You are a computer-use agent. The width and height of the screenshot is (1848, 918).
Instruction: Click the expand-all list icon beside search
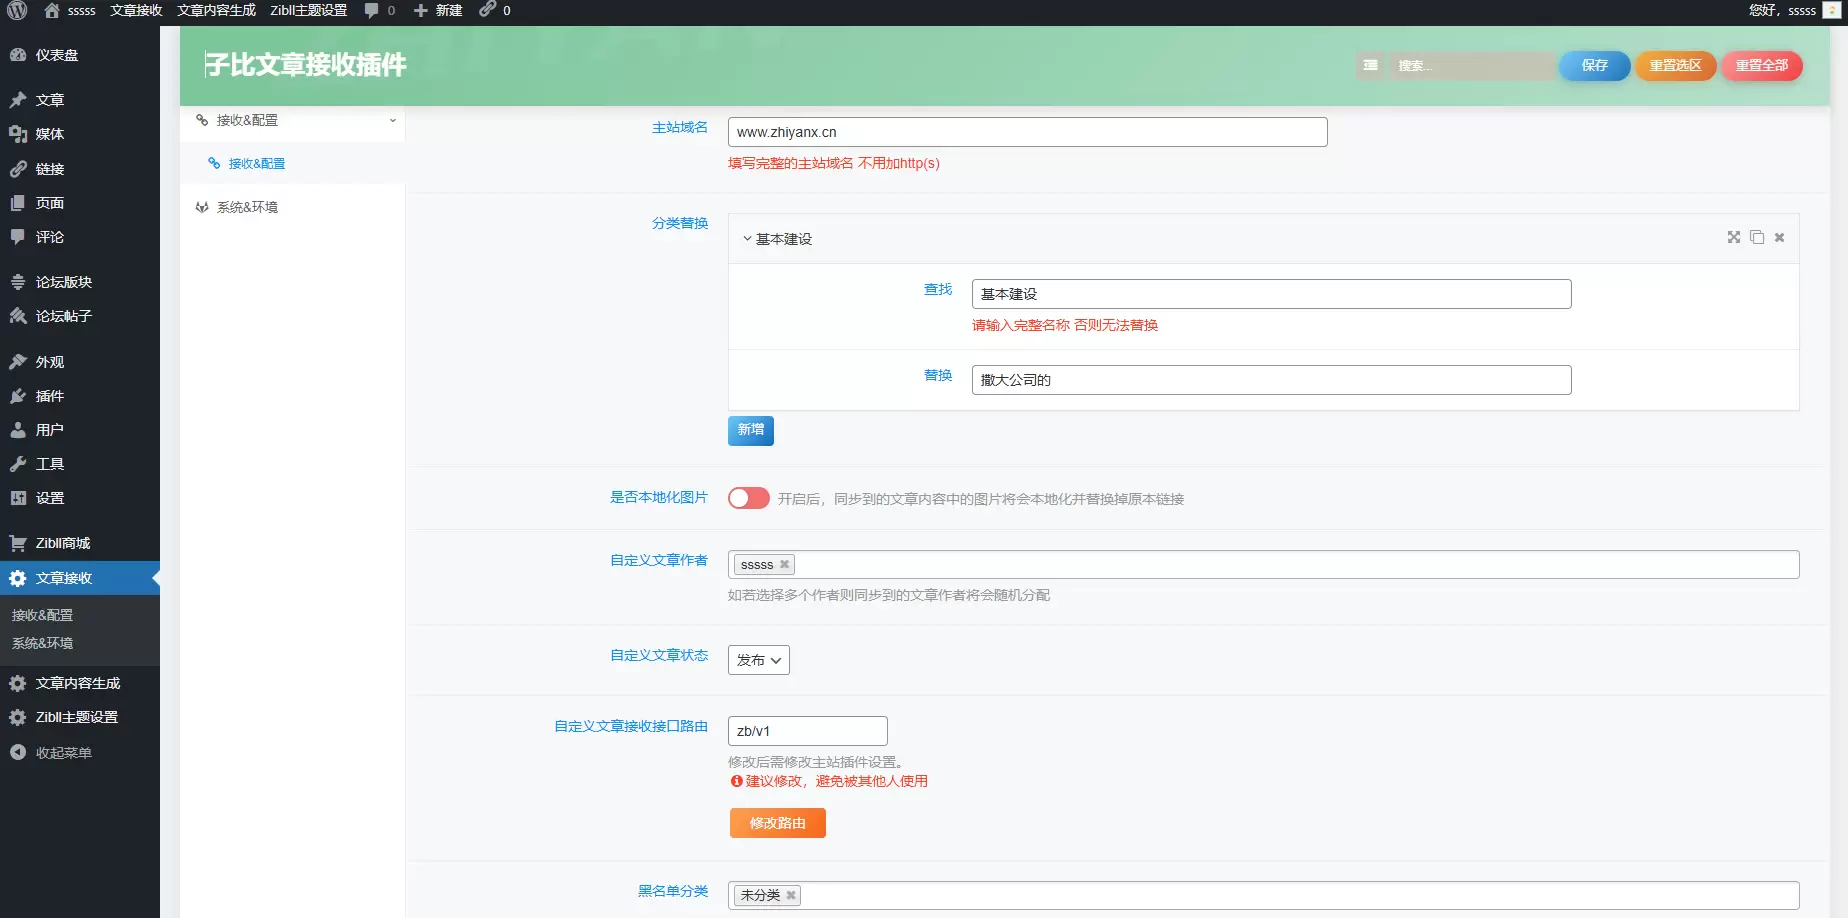[x=1370, y=65]
